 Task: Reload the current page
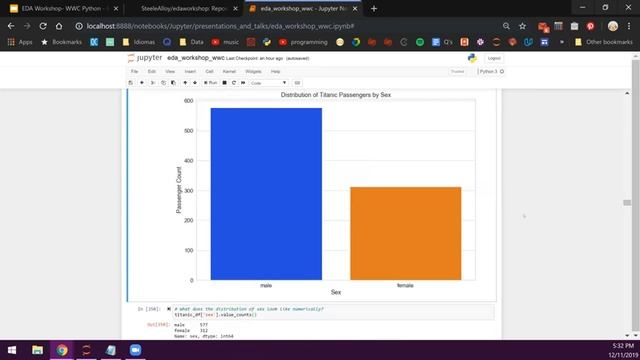pos(43,26)
